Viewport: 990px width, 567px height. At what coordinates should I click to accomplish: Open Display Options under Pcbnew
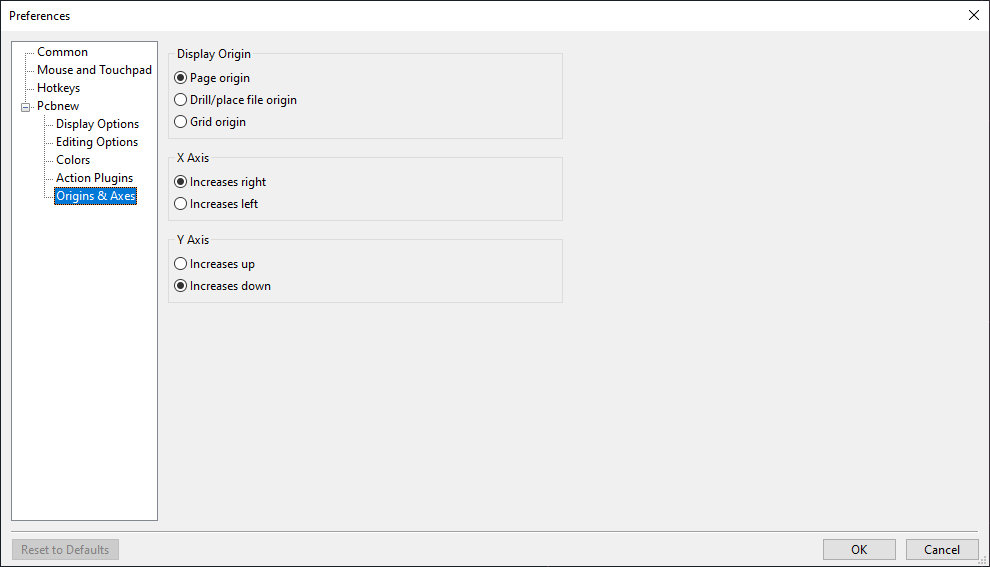click(97, 124)
